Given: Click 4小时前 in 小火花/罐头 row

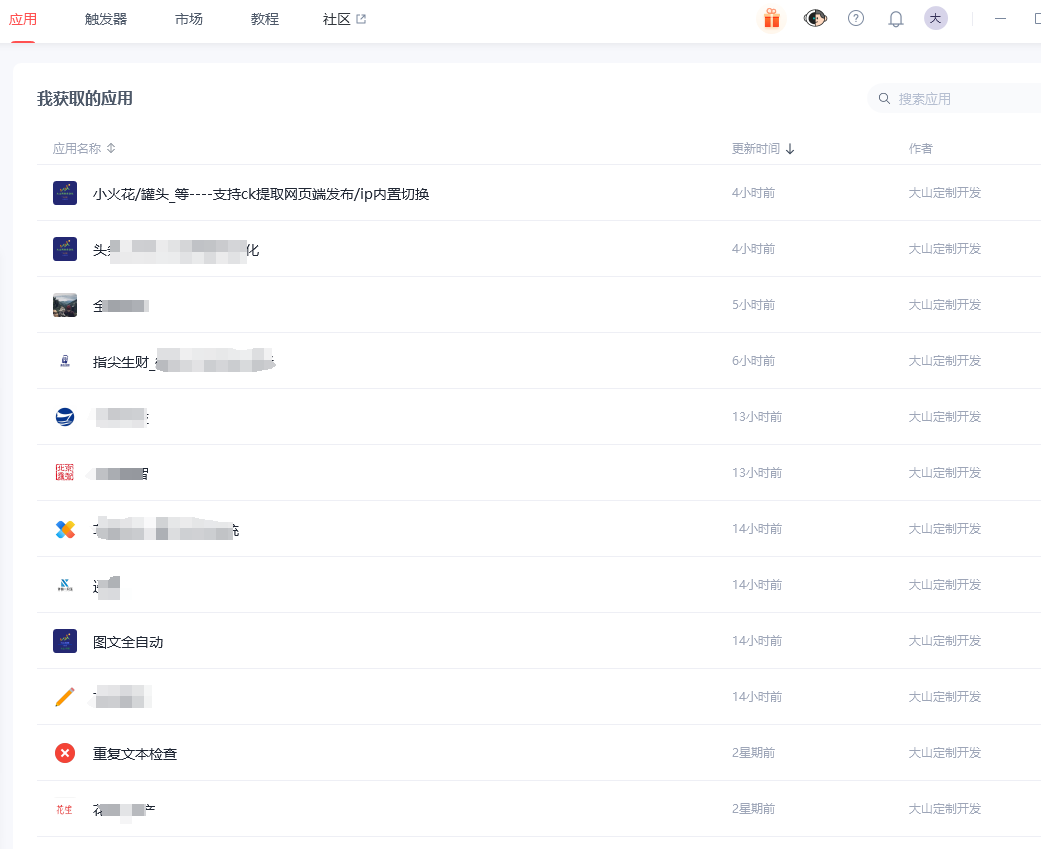Looking at the screenshot, I should tap(754, 193).
